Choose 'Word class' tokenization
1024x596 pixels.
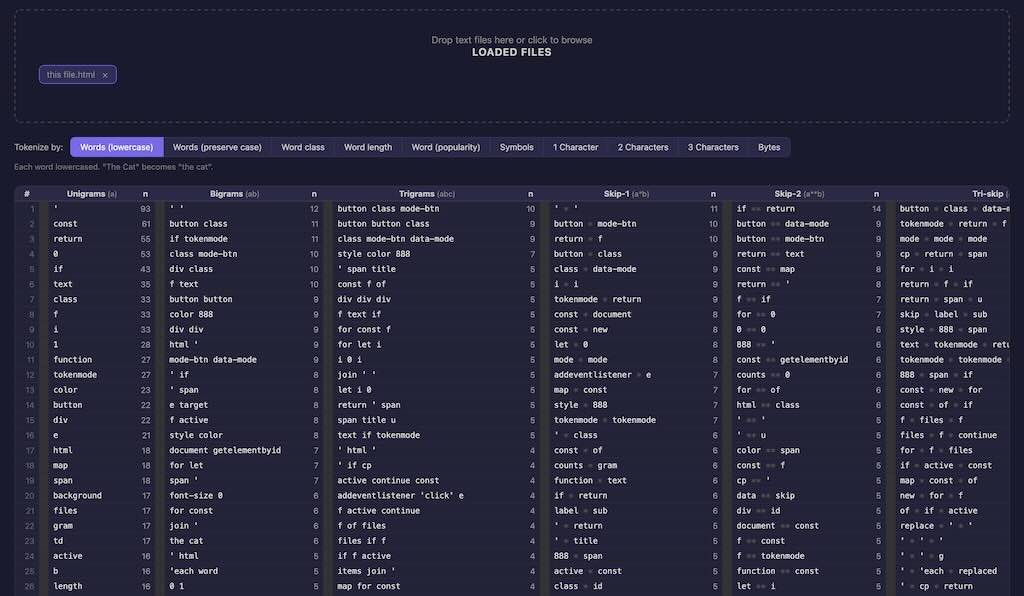[302, 147]
